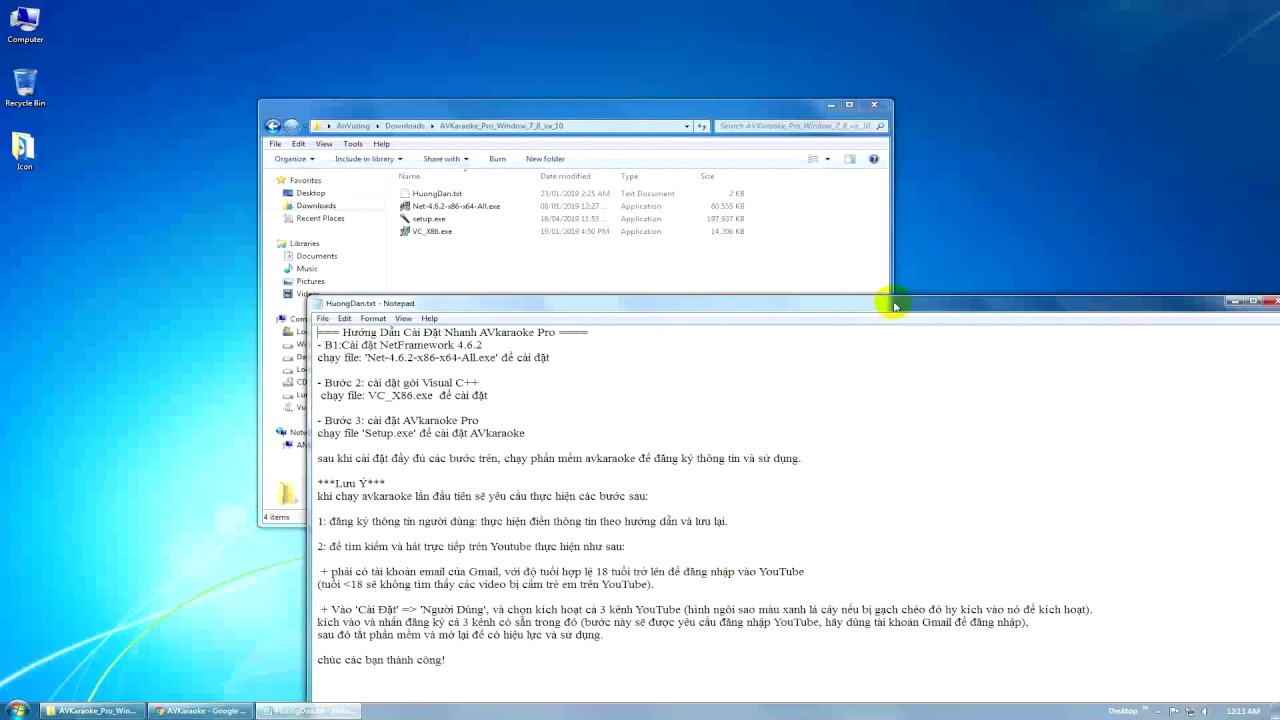Select Pictures under Libraries
1280x720 pixels.
(310, 281)
